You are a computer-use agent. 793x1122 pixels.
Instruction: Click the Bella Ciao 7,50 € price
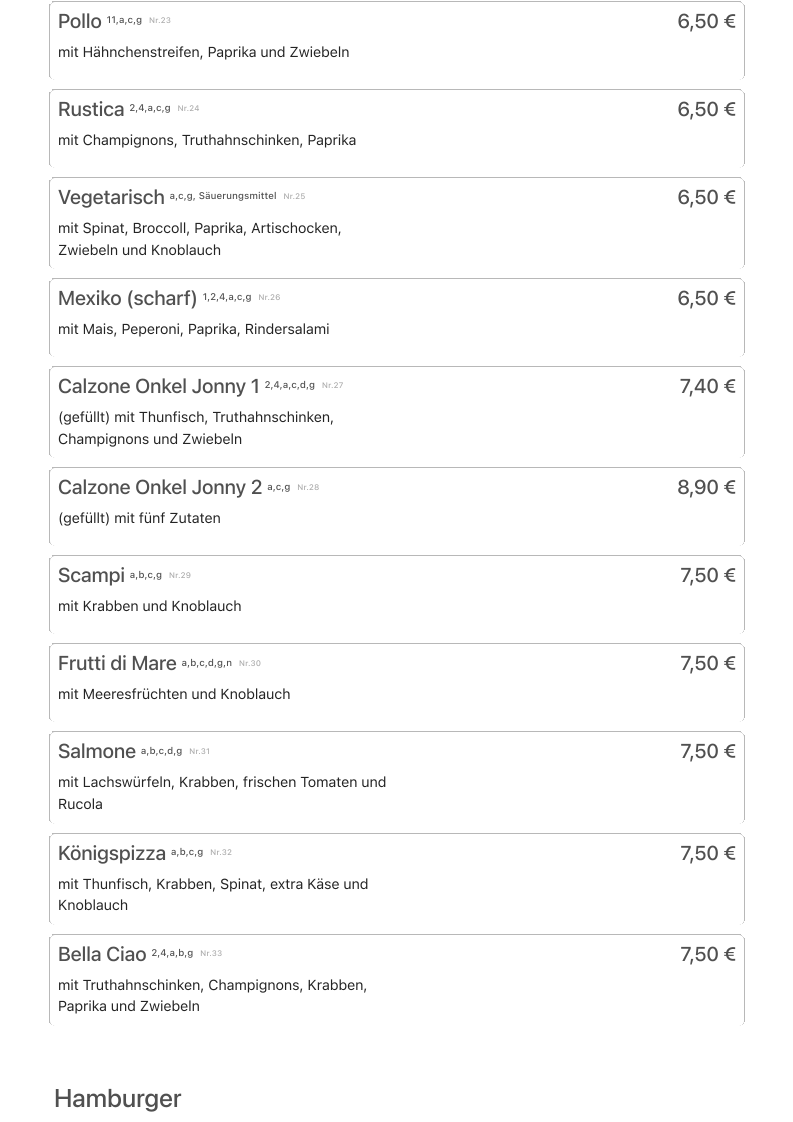click(707, 955)
